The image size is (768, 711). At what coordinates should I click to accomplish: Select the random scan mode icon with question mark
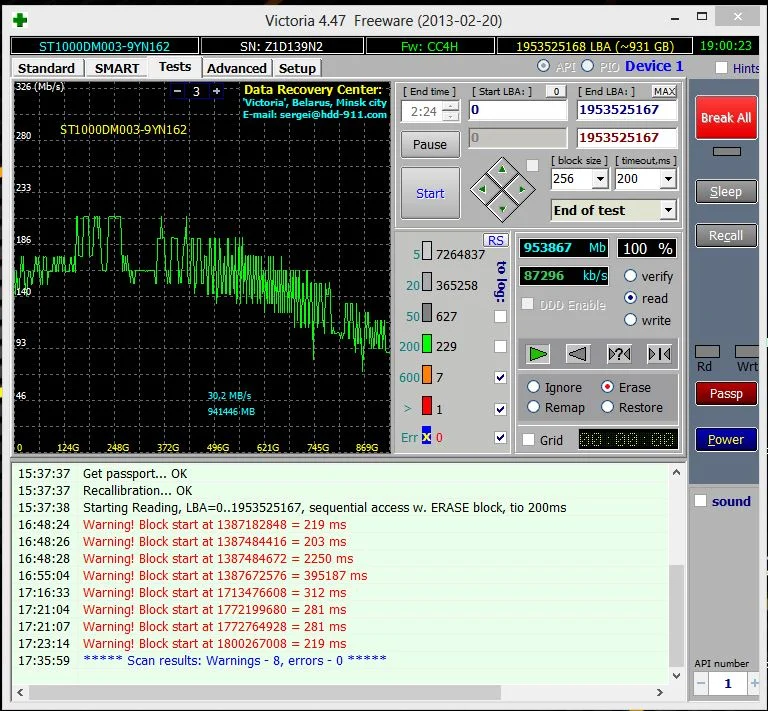point(619,354)
